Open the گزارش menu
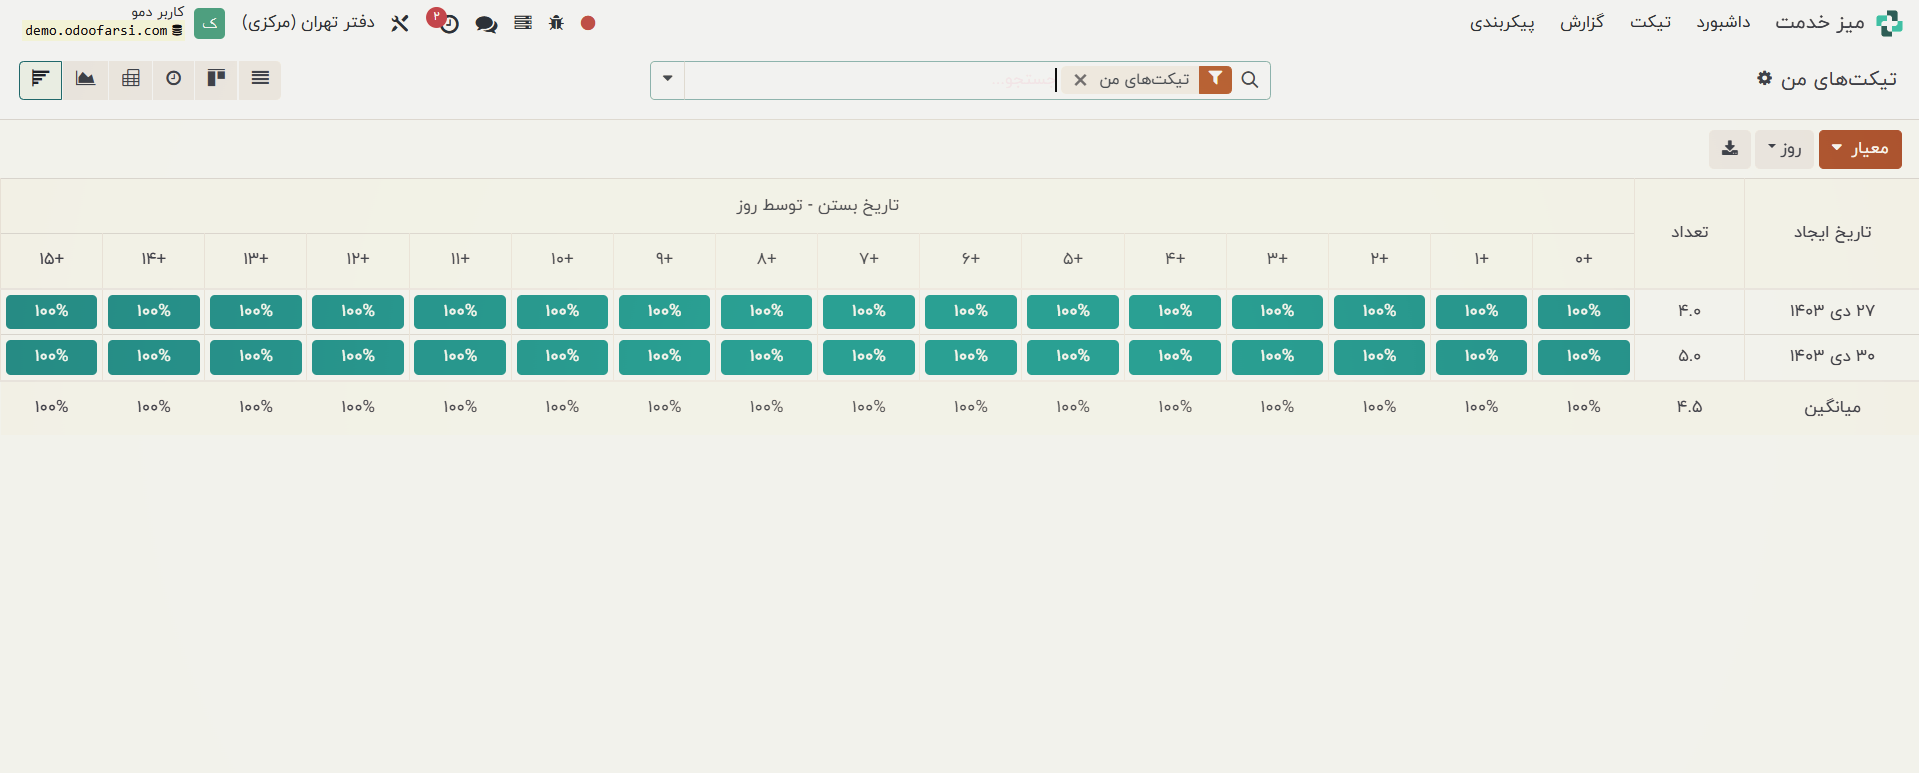1919x773 pixels. click(1581, 22)
